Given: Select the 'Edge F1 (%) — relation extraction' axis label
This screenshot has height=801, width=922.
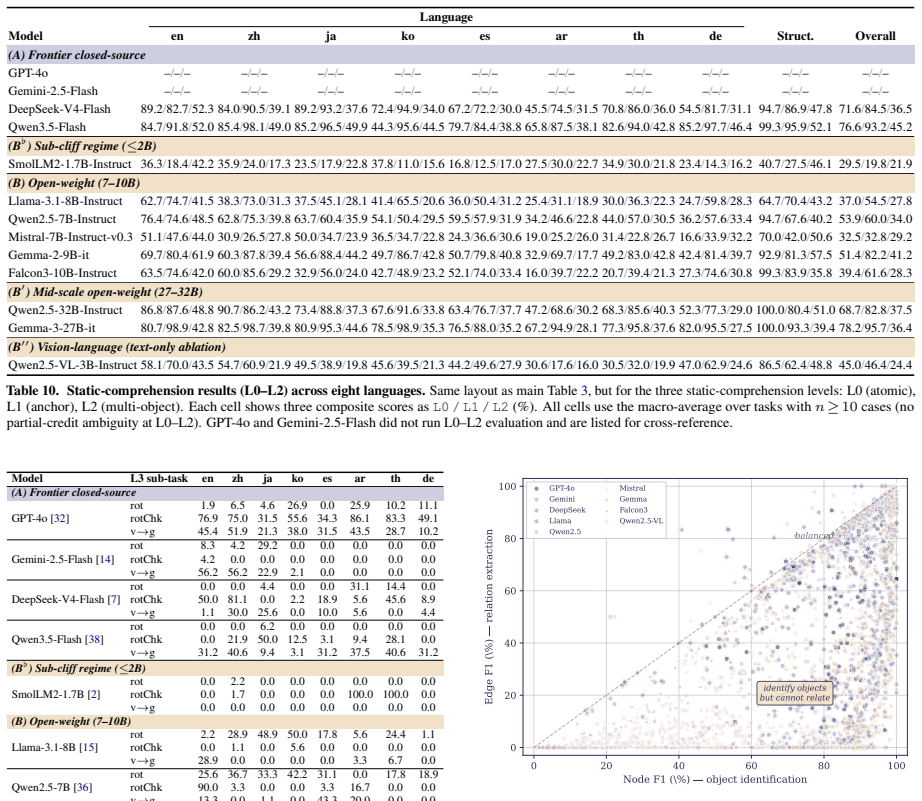Looking at the screenshot, I should click(x=489, y=616).
